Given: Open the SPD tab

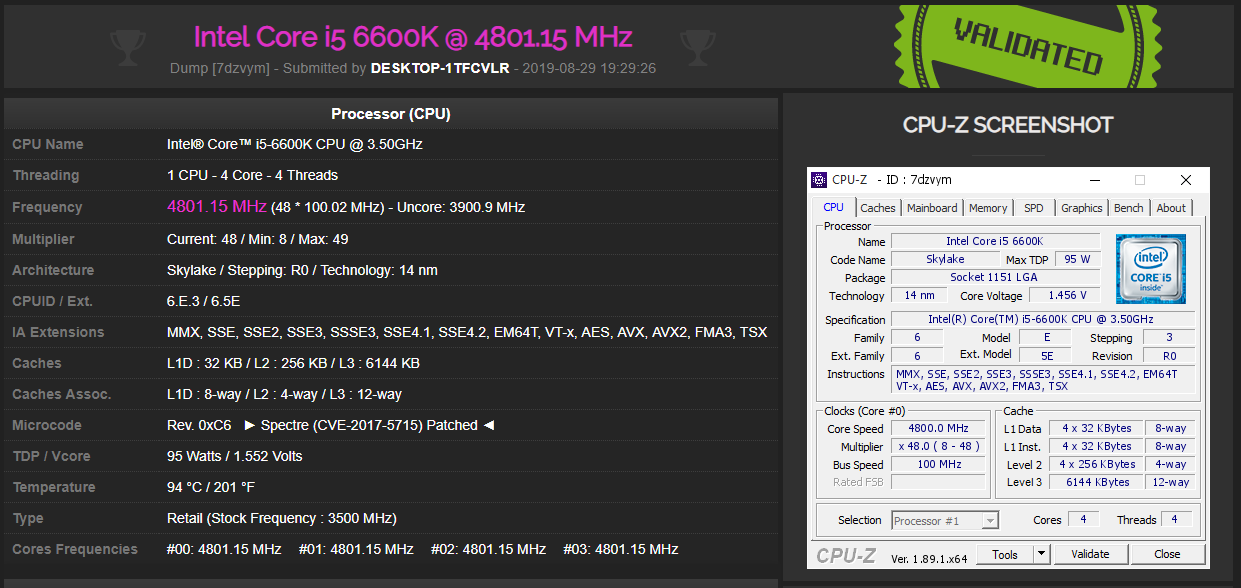Looking at the screenshot, I should point(1034,208).
